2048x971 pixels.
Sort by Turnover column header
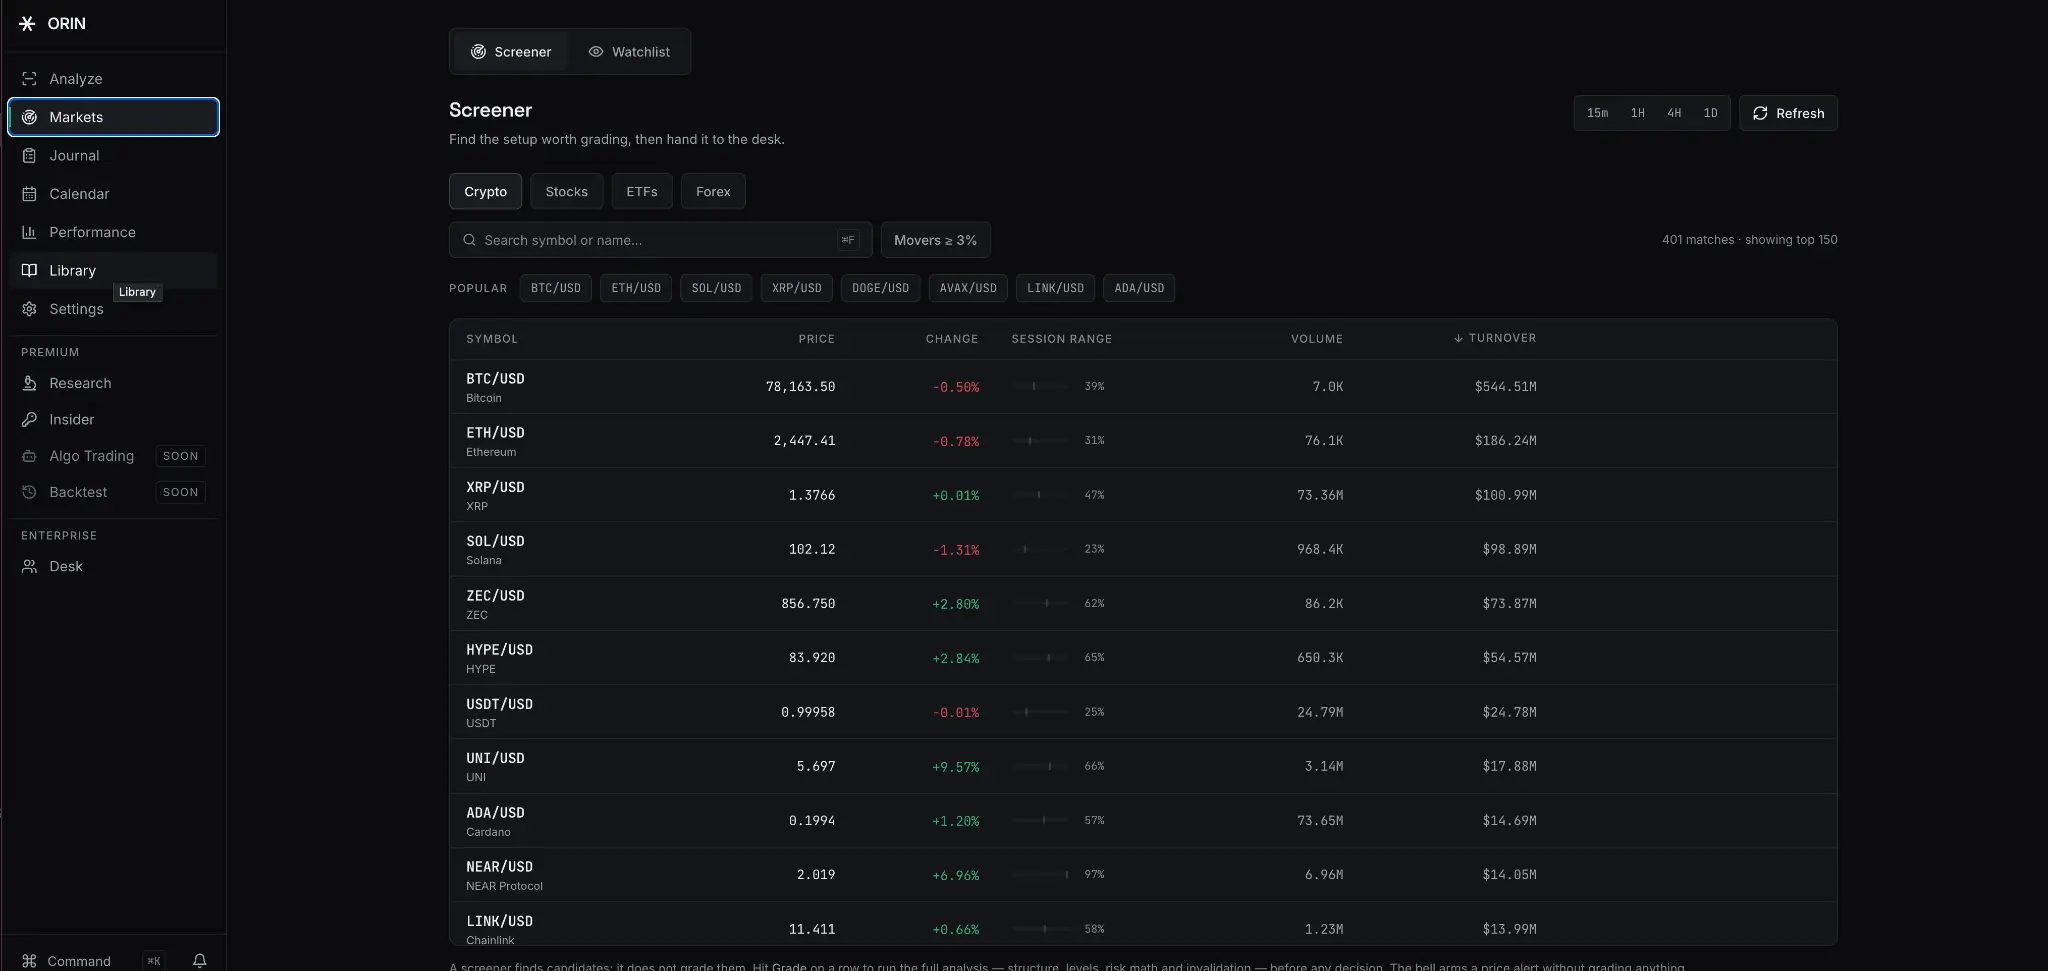click(1495, 338)
